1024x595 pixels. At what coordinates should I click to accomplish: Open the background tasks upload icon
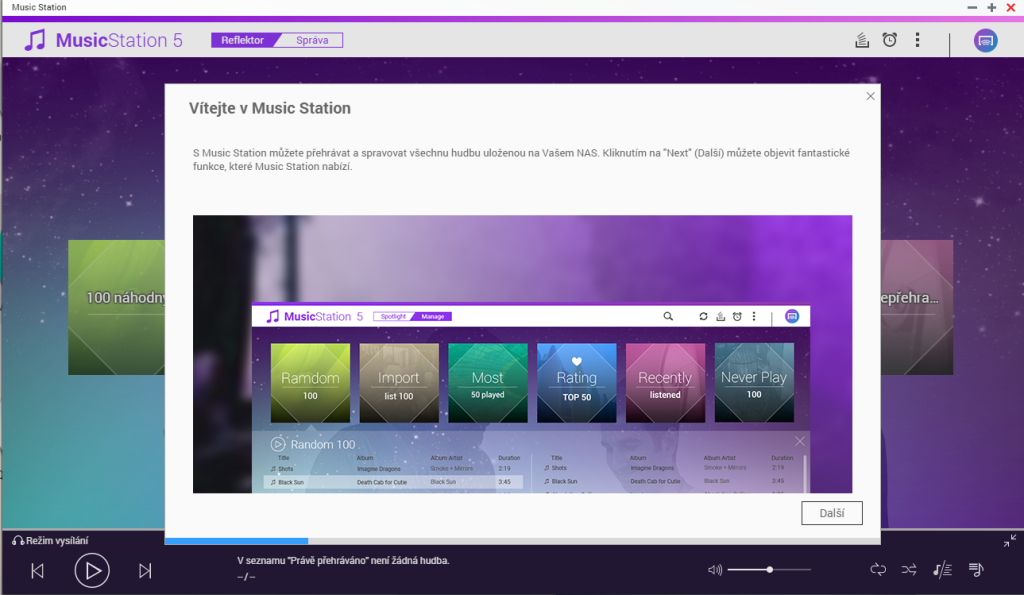[x=862, y=40]
